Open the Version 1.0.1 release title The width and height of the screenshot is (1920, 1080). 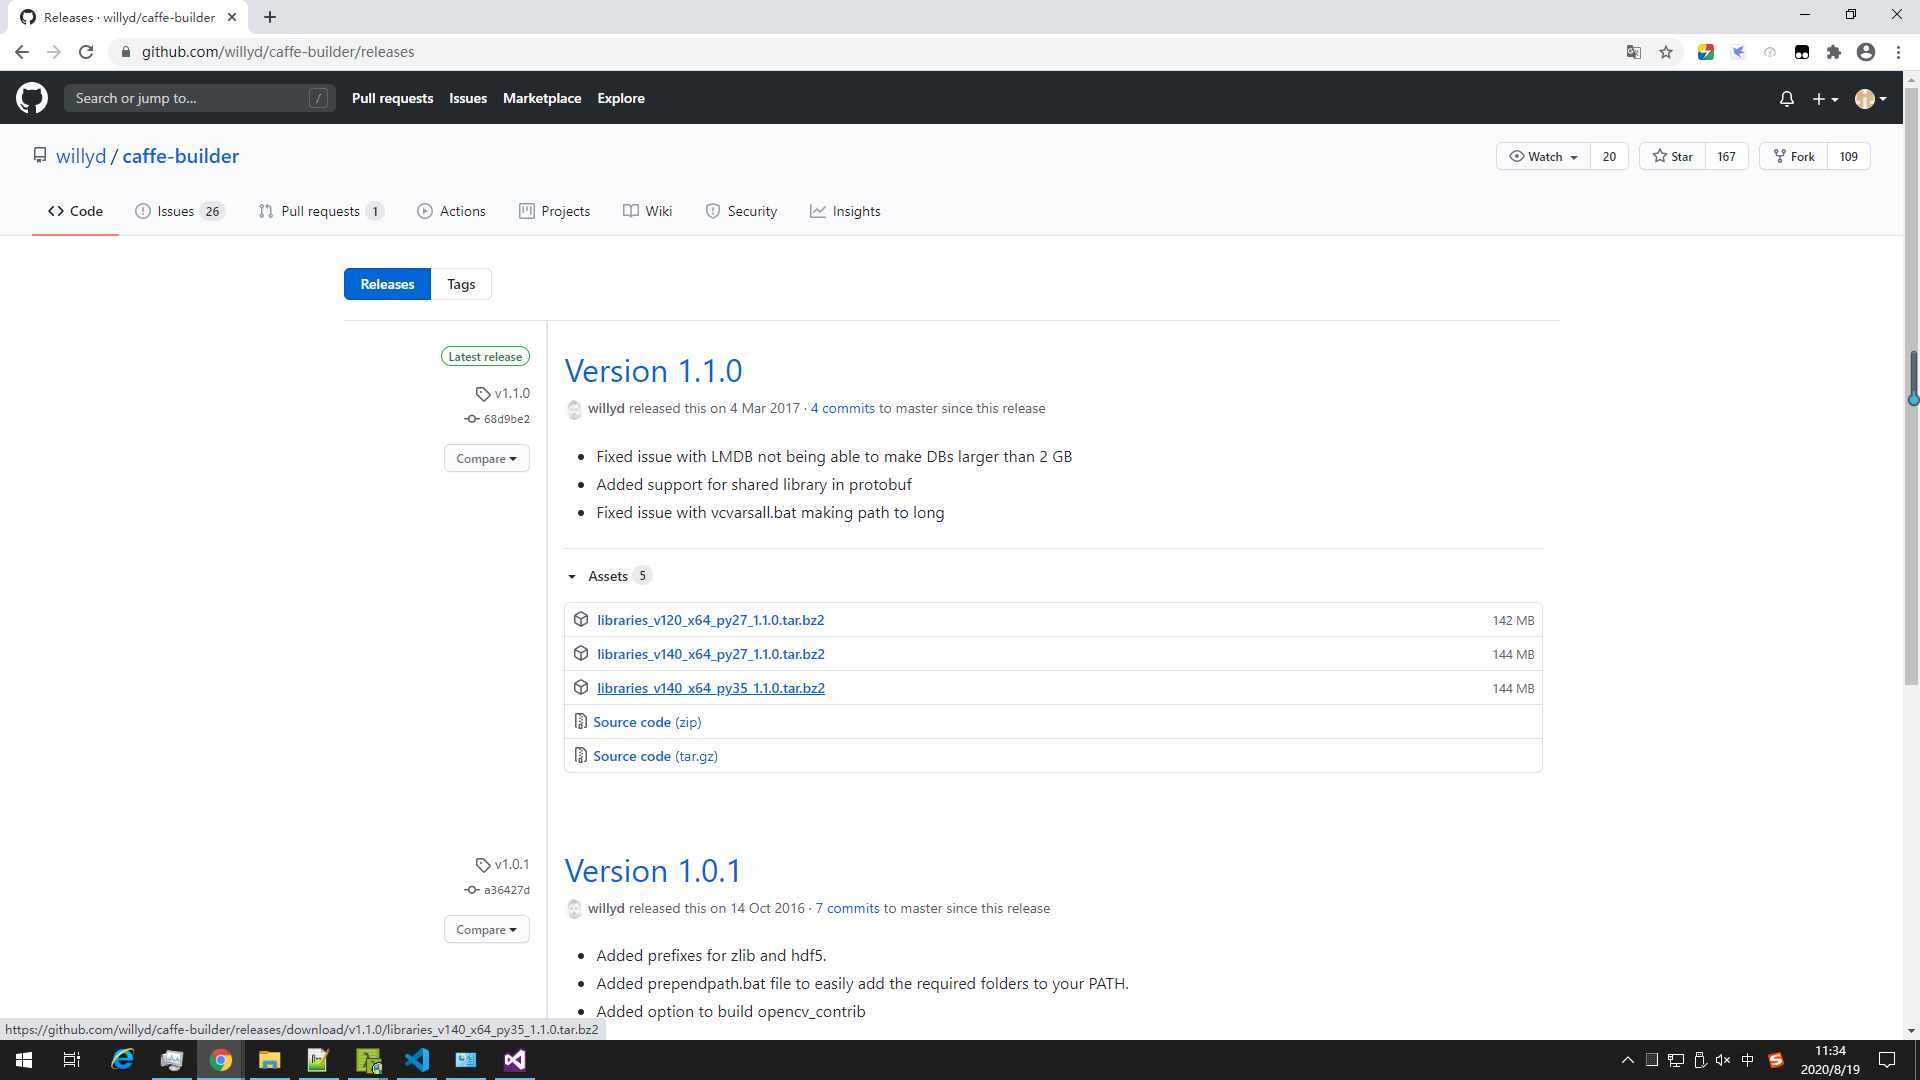click(x=653, y=871)
